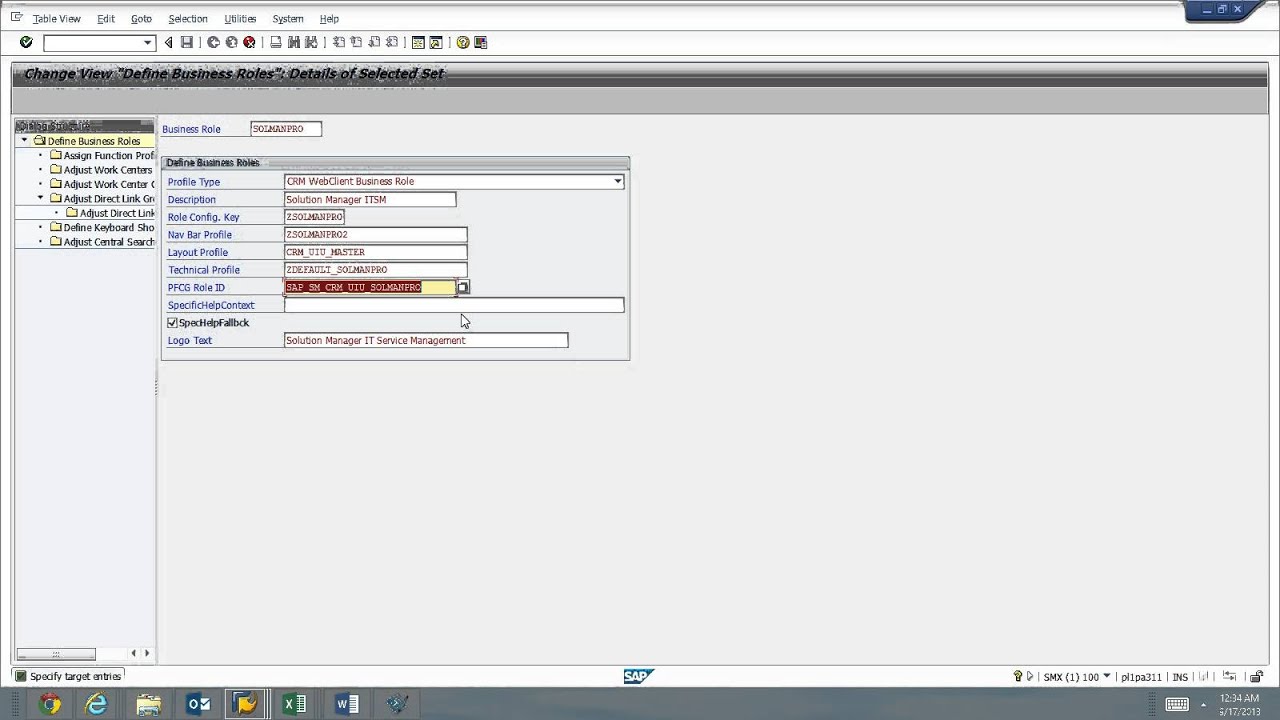1280x720 pixels.
Task: Click the status bar message icon
Action: [20, 676]
